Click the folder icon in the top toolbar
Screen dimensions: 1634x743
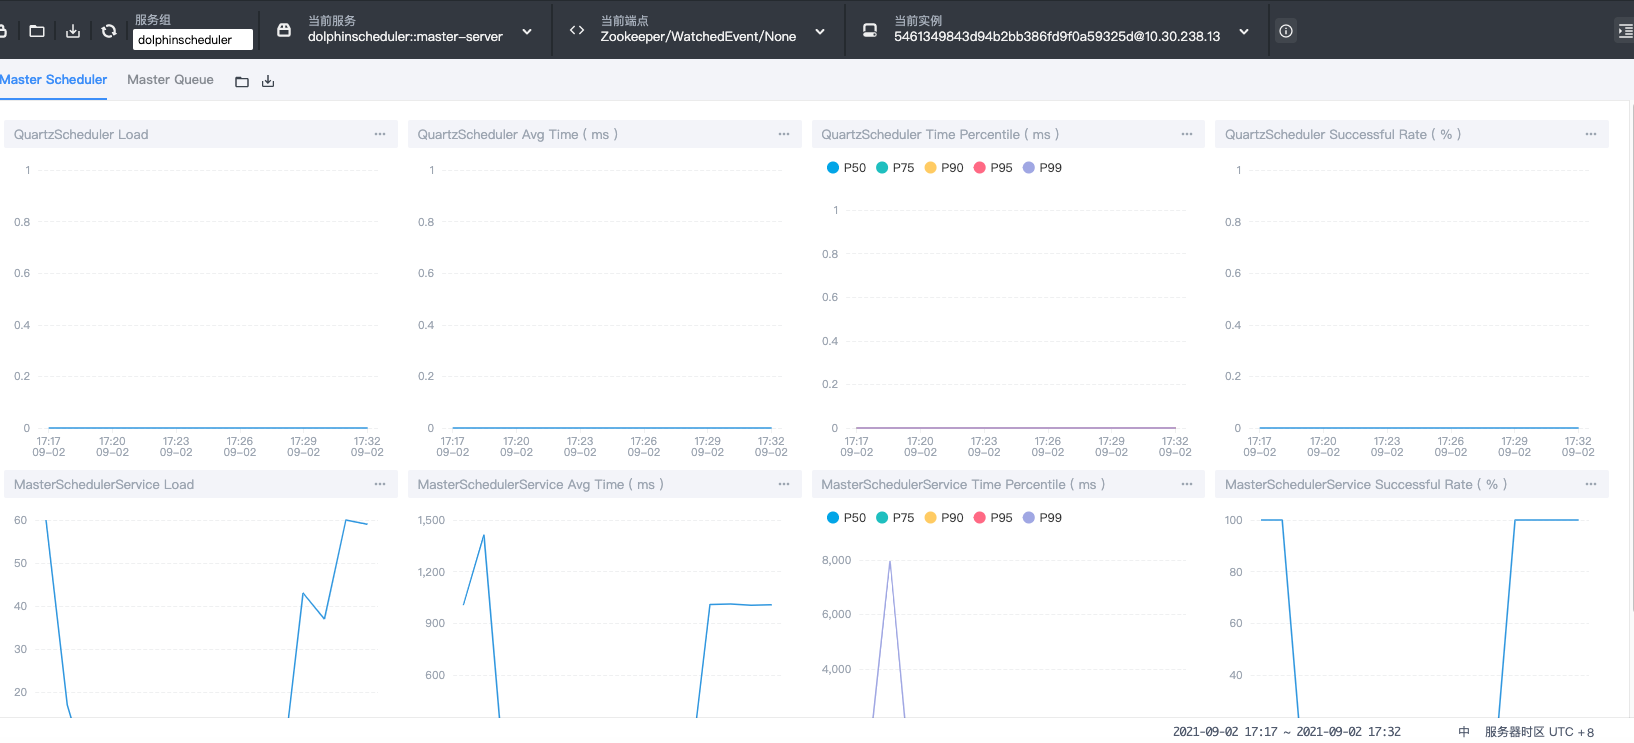pyautogui.click(x=37, y=31)
